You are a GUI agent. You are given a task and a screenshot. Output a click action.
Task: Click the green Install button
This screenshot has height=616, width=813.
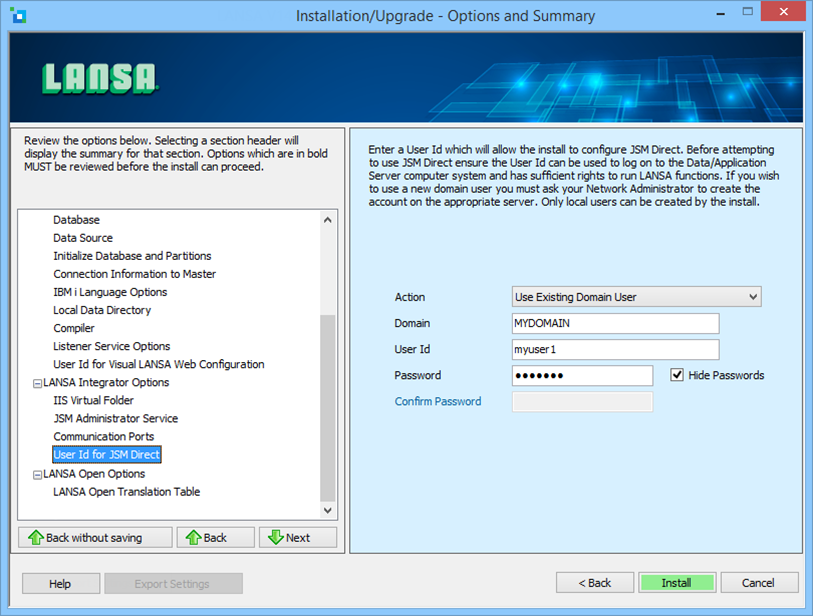point(677,583)
